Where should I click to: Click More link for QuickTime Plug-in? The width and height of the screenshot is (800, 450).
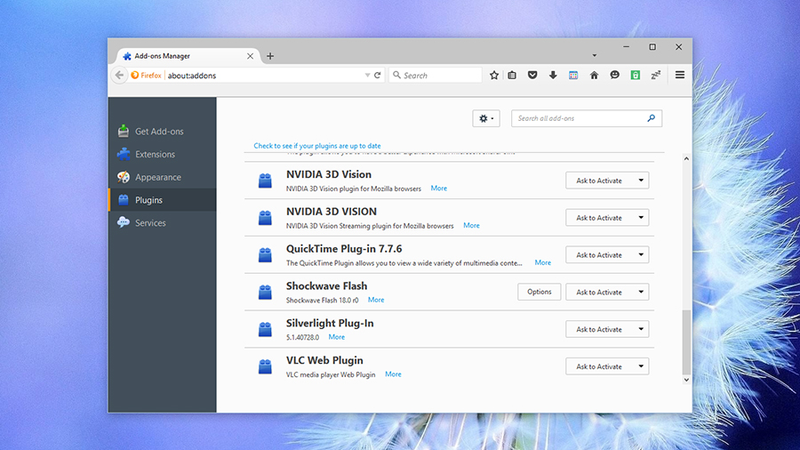click(543, 263)
